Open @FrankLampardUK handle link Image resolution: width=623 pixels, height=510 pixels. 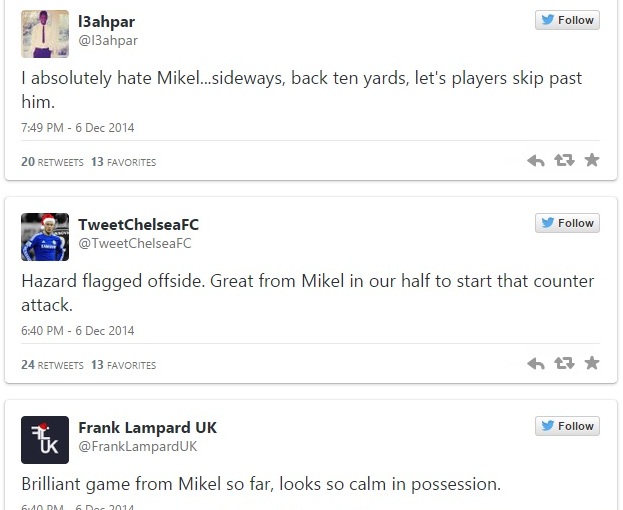pos(137,447)
